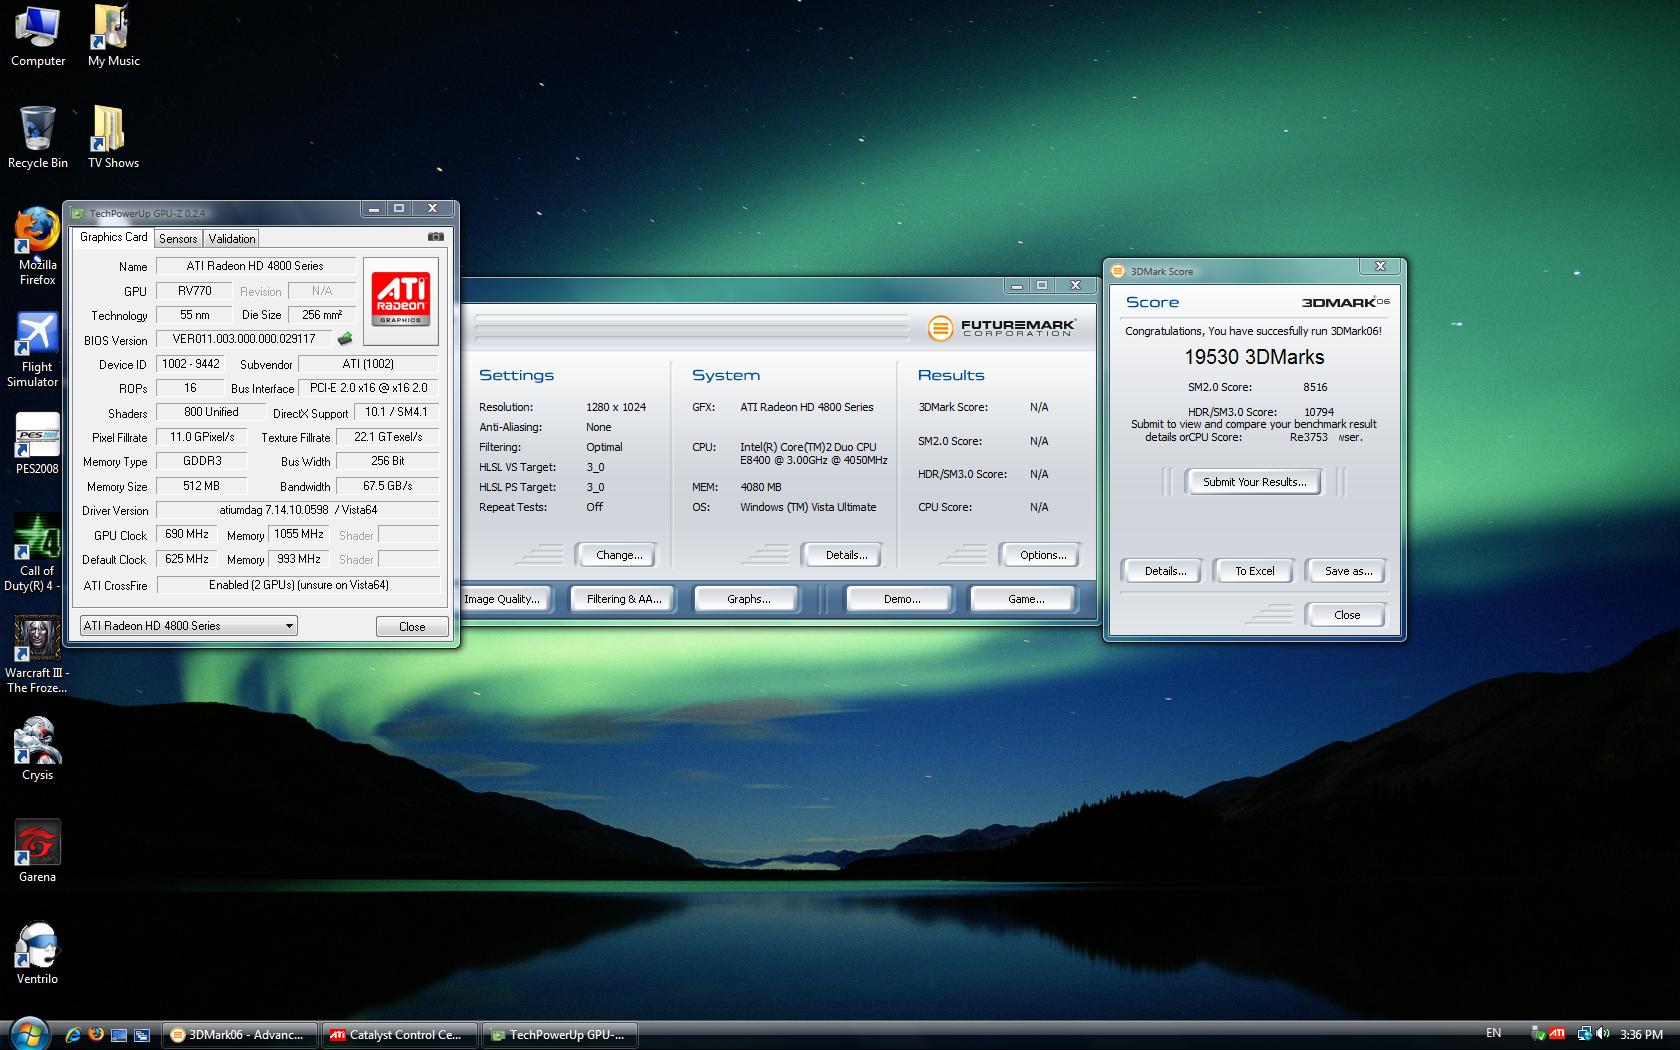Launch Flight Simulator desktop shortcut

[37, 349]
